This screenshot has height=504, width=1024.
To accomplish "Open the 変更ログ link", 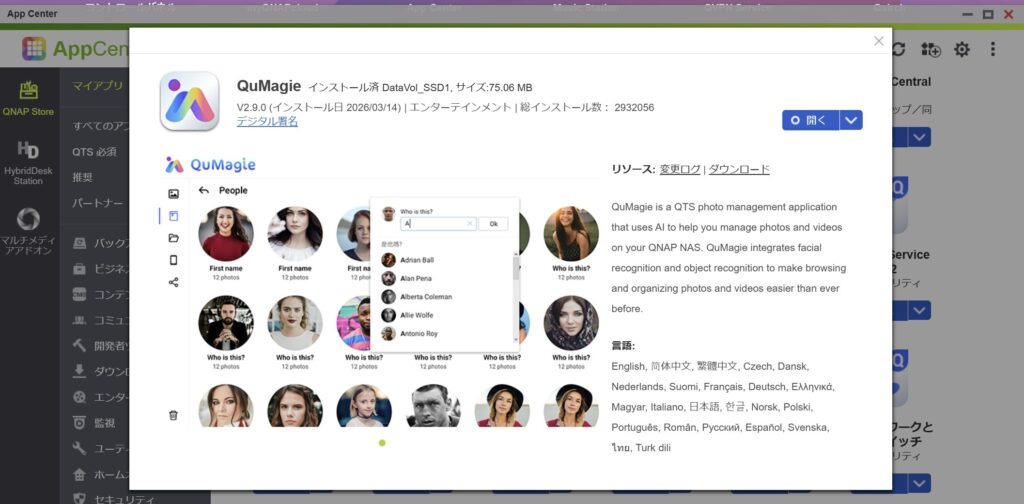I will click(680, 170).
